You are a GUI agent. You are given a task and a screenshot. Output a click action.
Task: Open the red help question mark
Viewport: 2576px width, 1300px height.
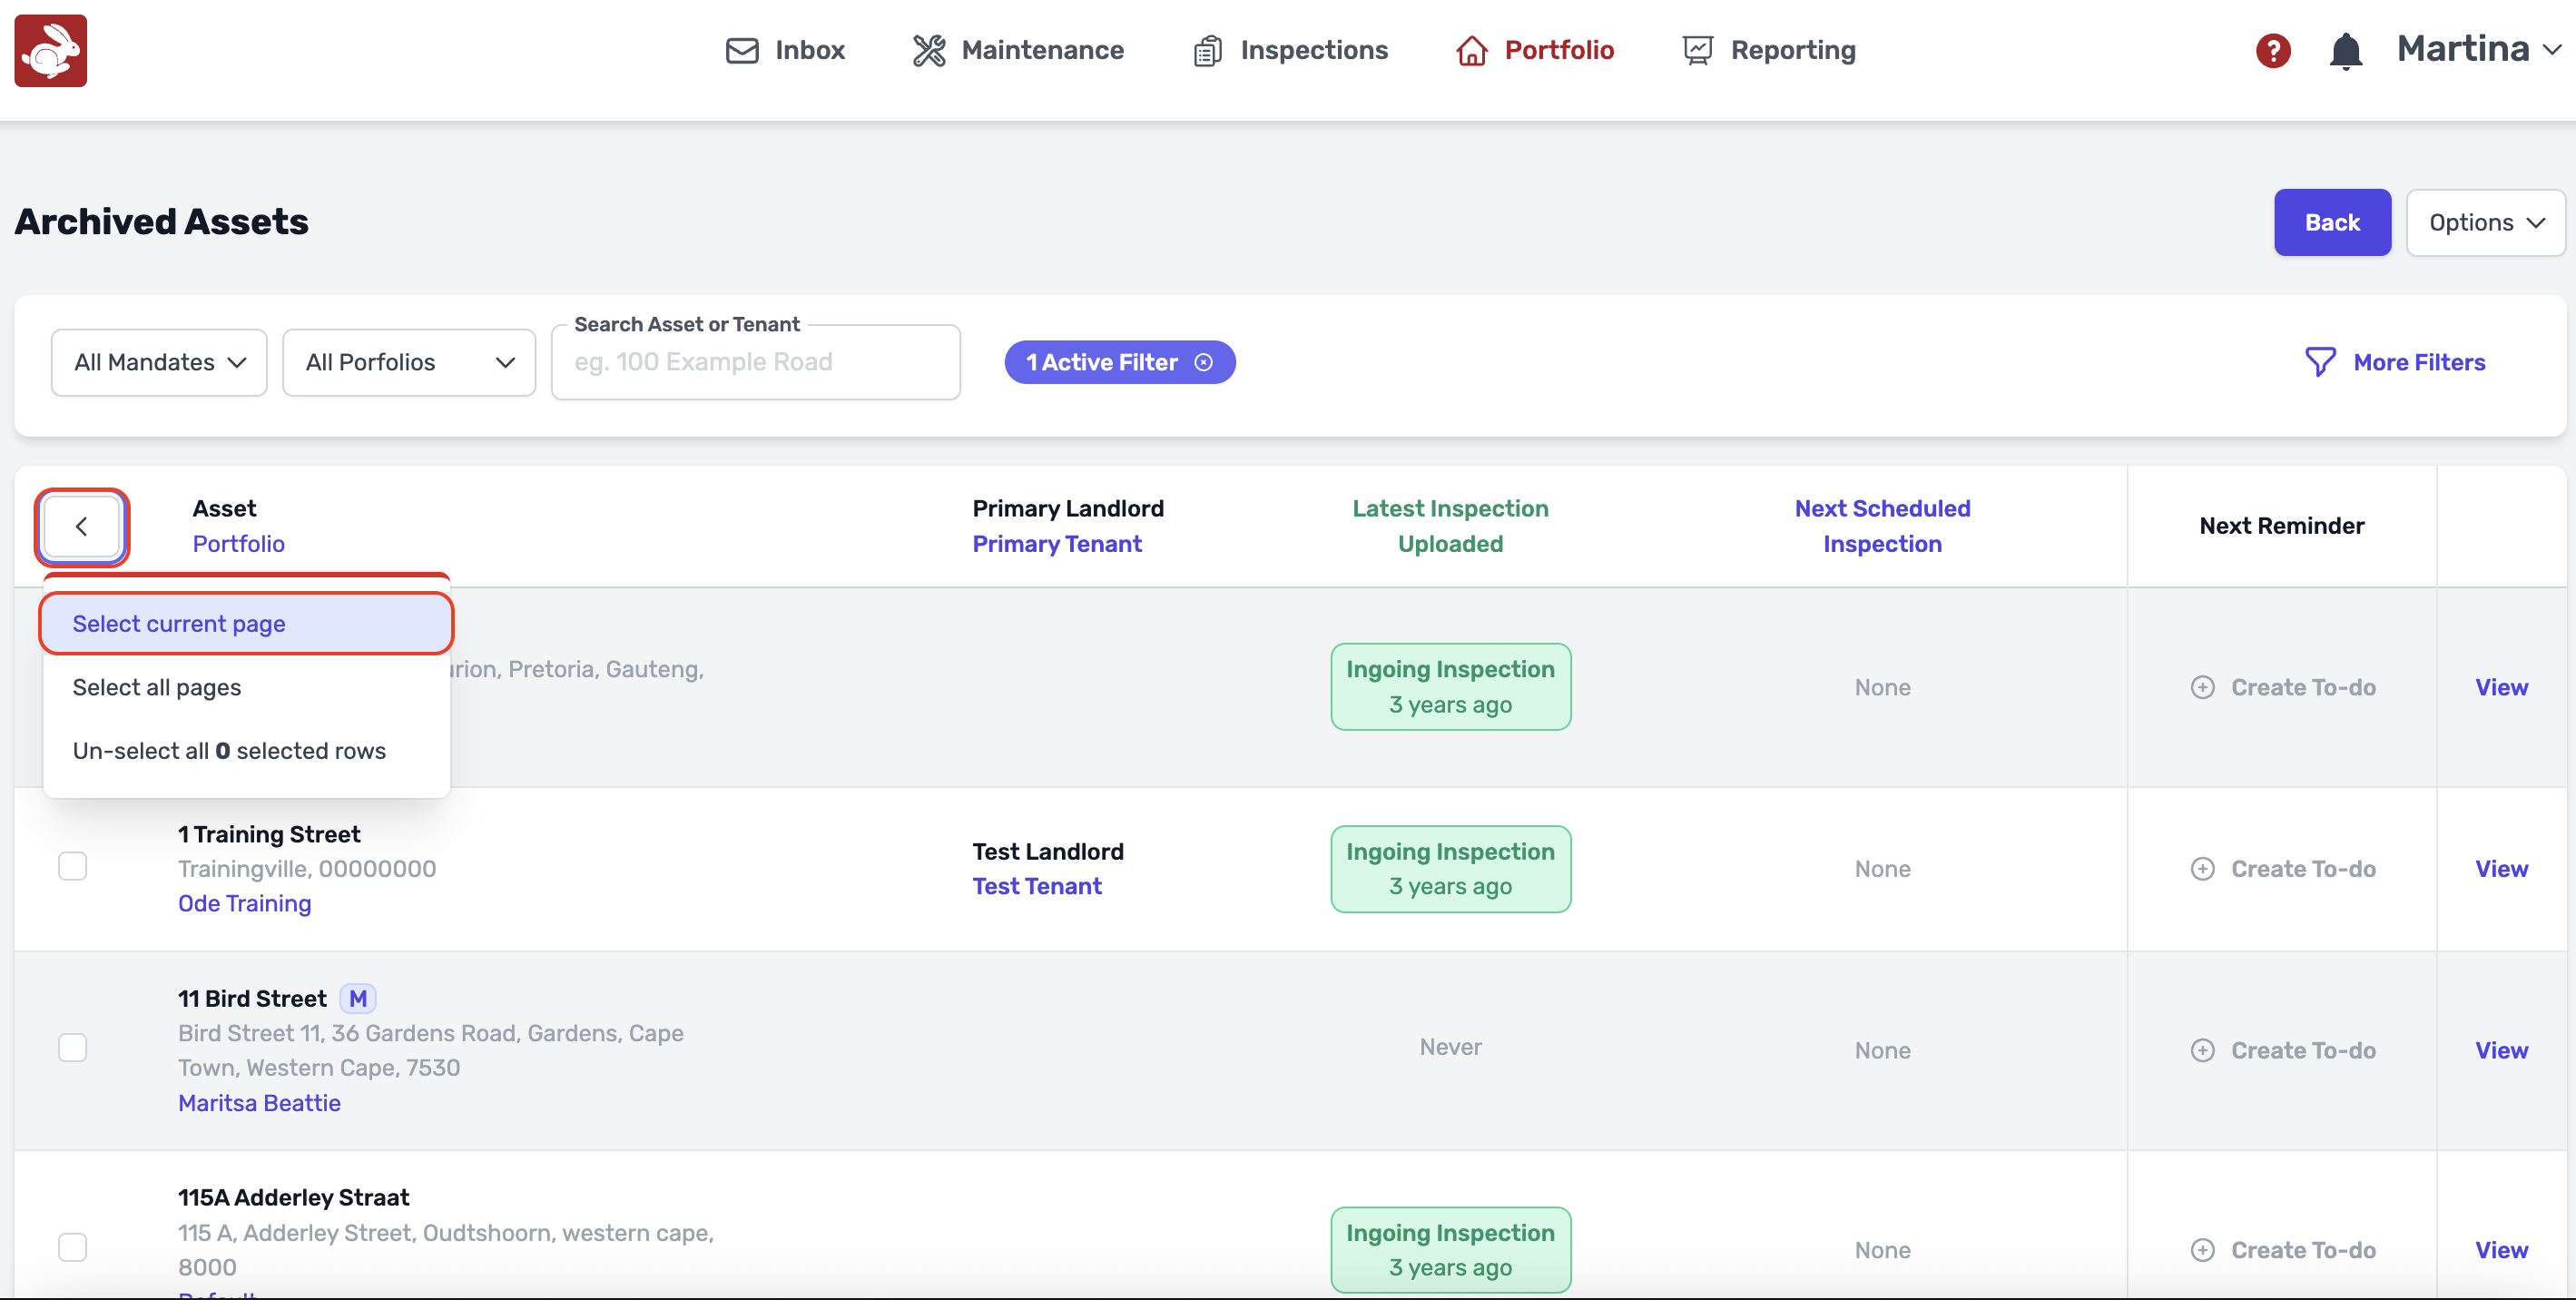pos(2272,50)
